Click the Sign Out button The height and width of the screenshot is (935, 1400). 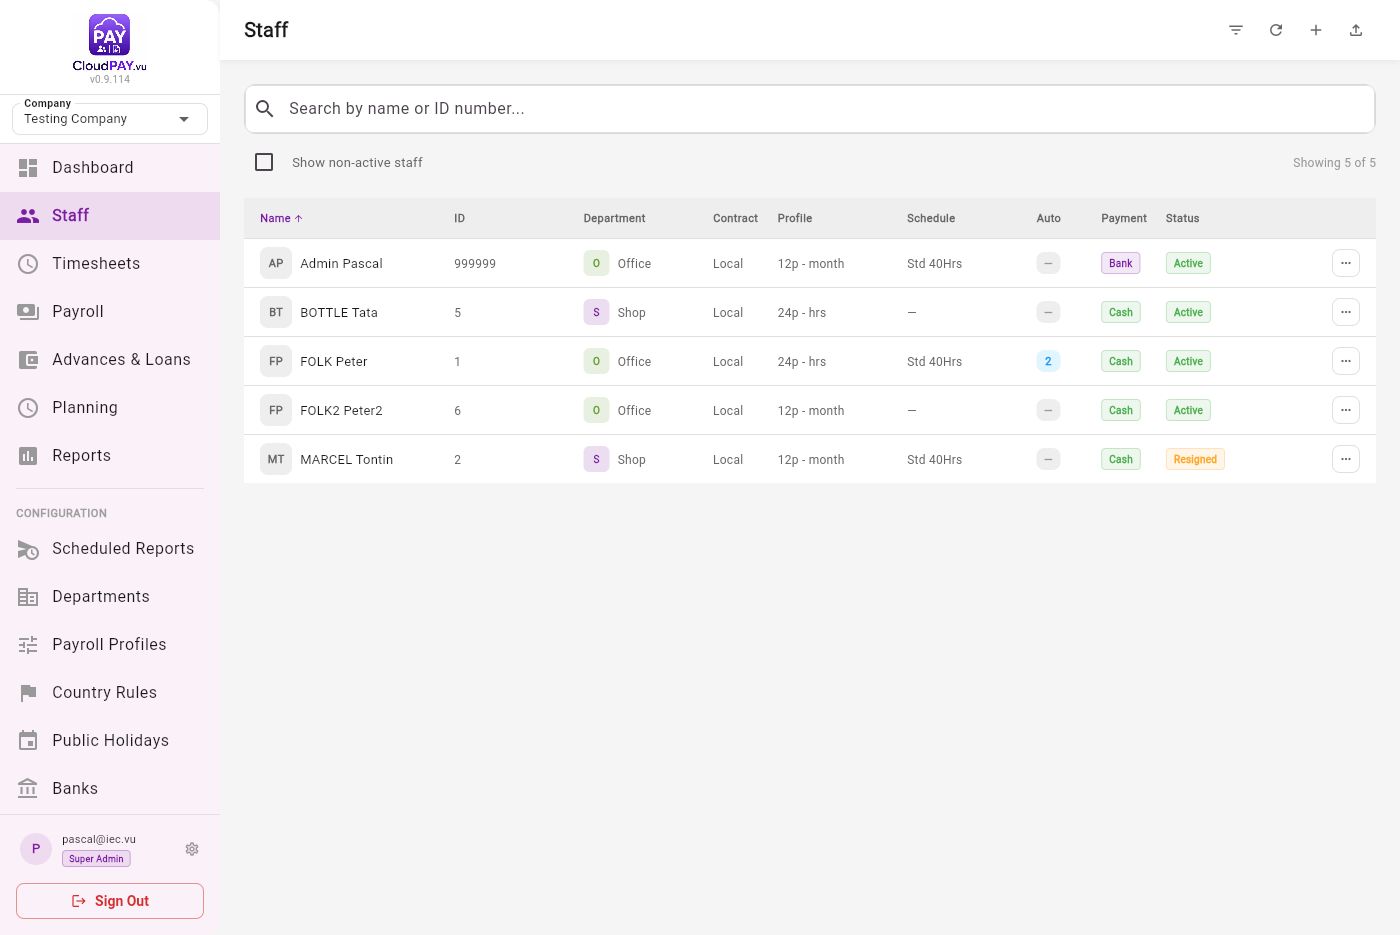(x=110, y=901)
